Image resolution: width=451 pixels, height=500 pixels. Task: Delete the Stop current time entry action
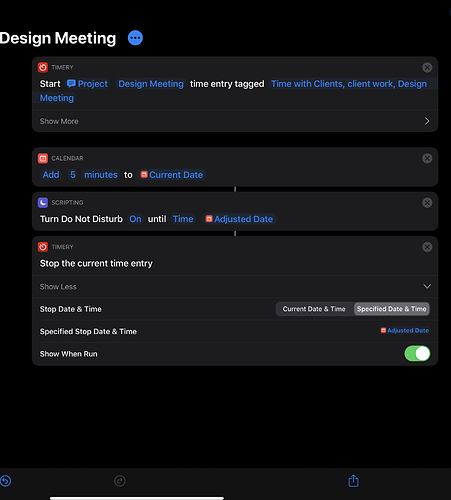click(x=427, y=247)
